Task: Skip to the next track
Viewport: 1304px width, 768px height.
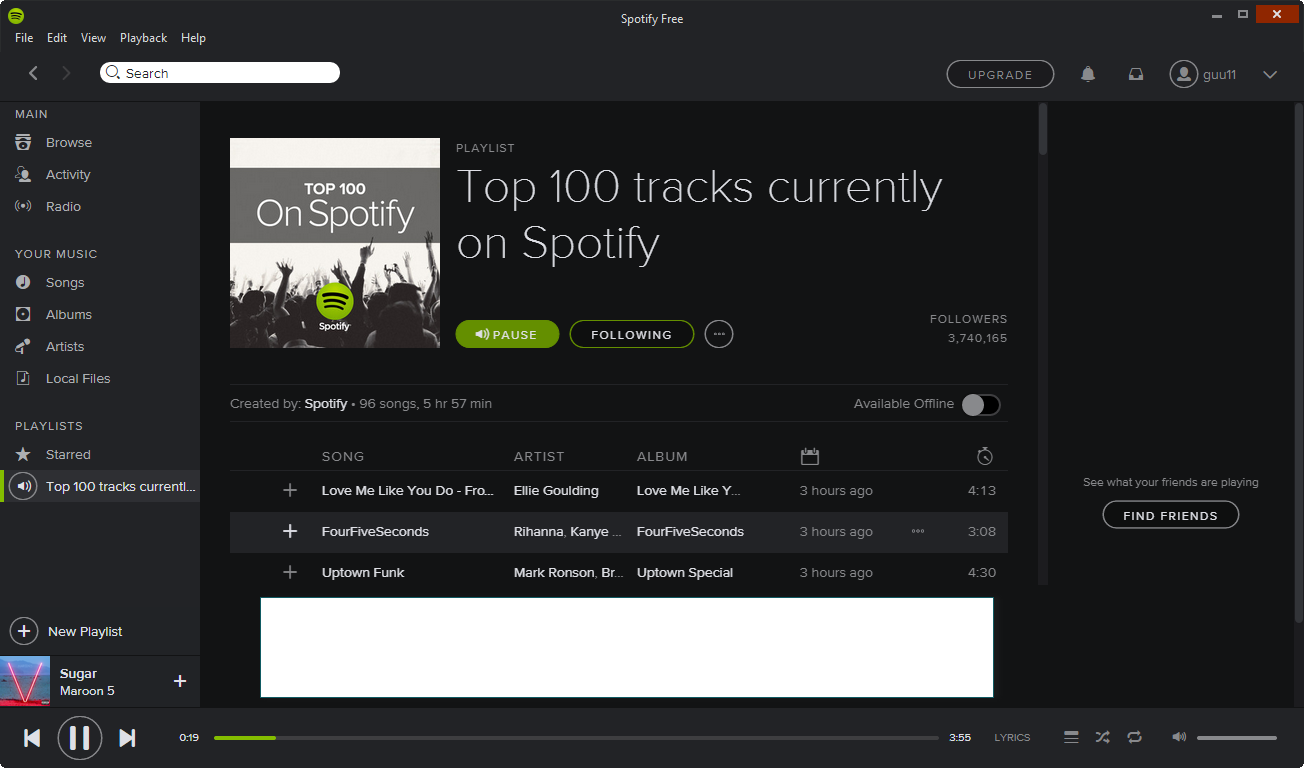Action: (127, 738)
